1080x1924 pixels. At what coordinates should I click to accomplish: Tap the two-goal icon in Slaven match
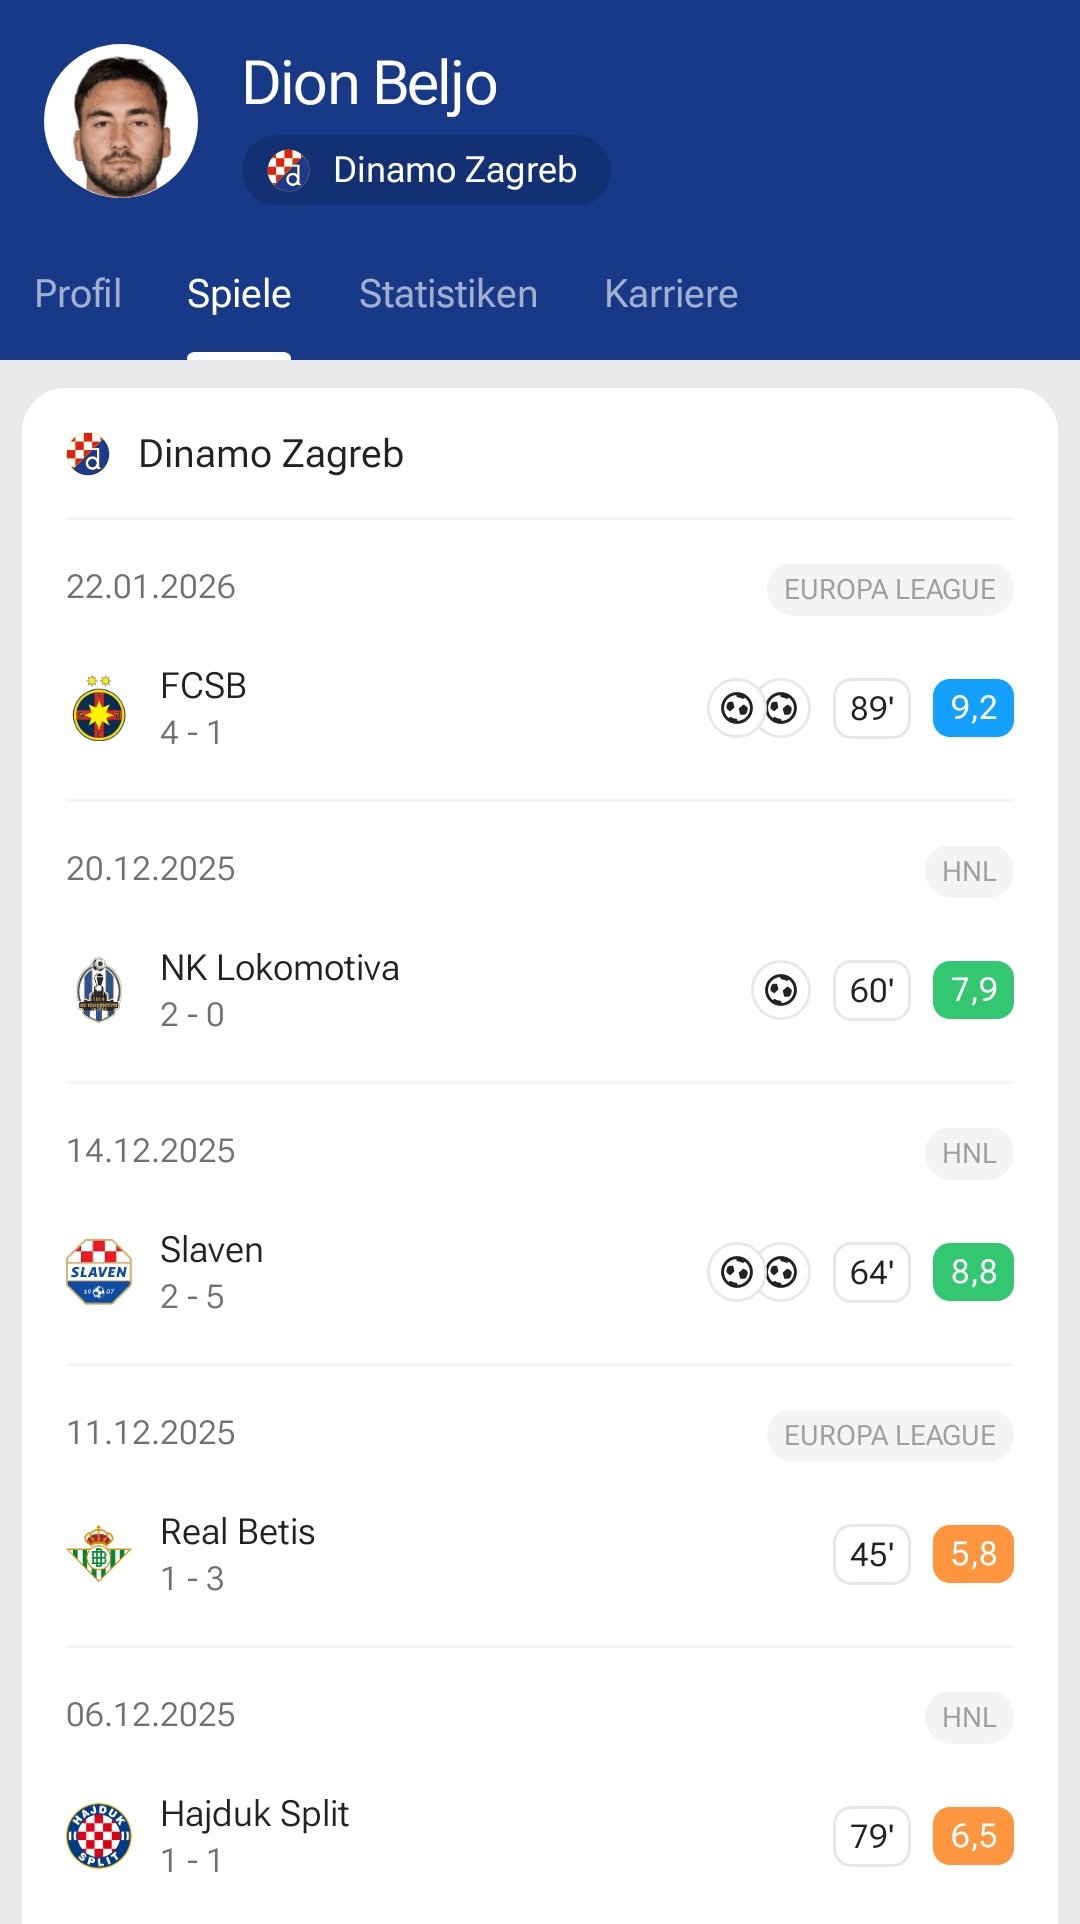click(x=759, y=1272)
